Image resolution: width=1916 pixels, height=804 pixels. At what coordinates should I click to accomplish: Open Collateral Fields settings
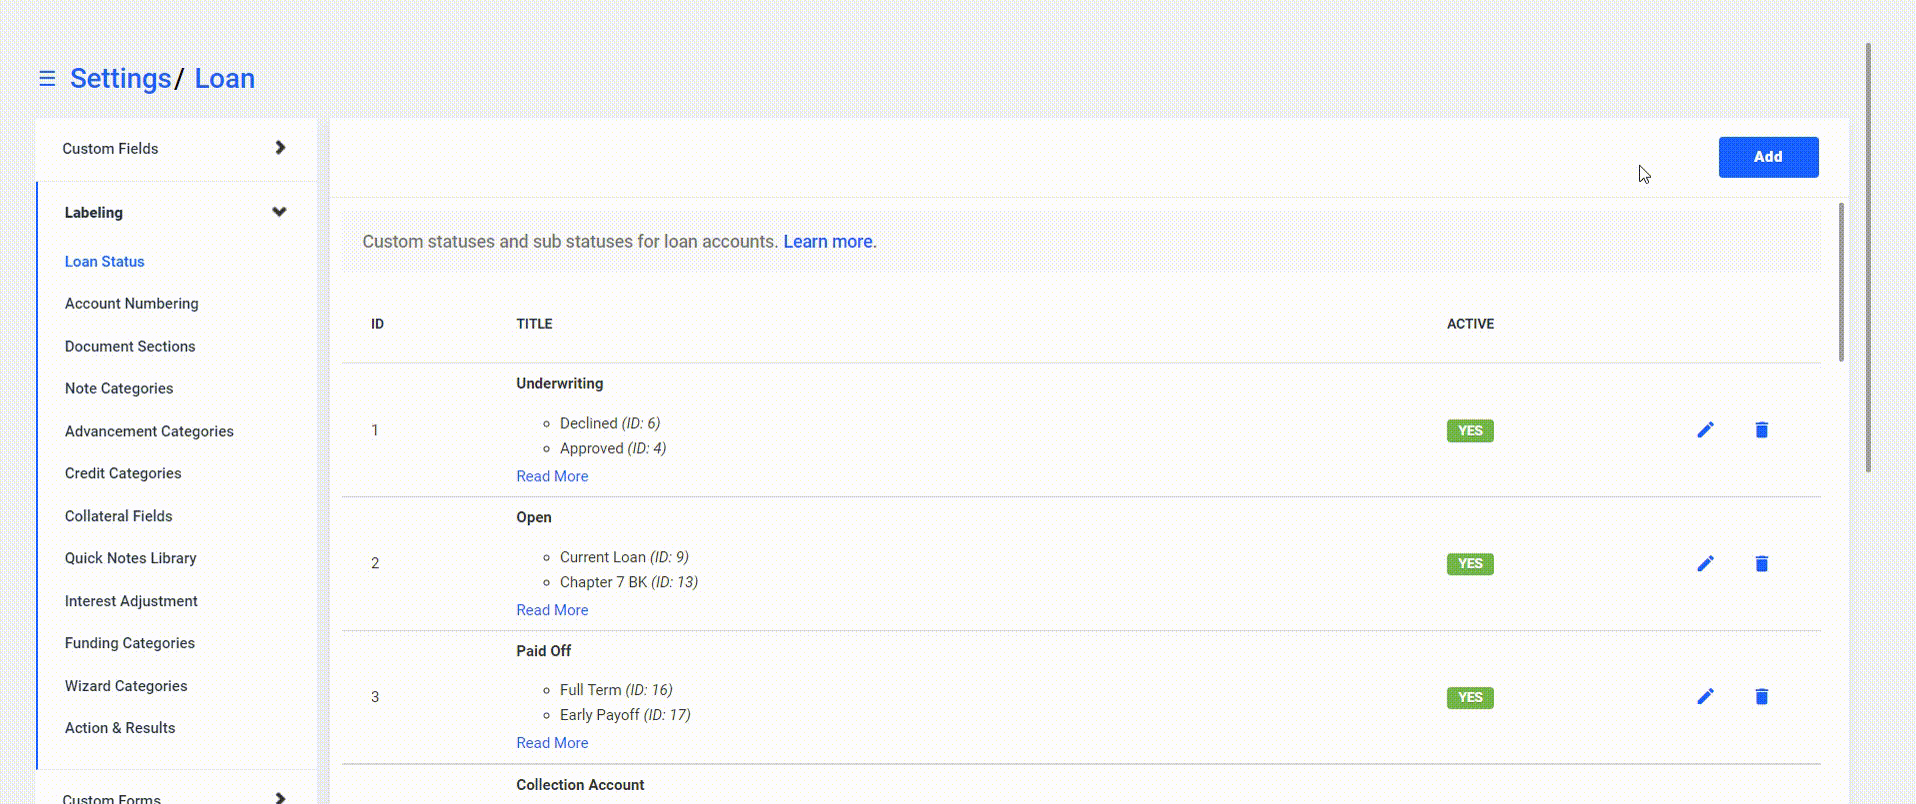(118, 516)
